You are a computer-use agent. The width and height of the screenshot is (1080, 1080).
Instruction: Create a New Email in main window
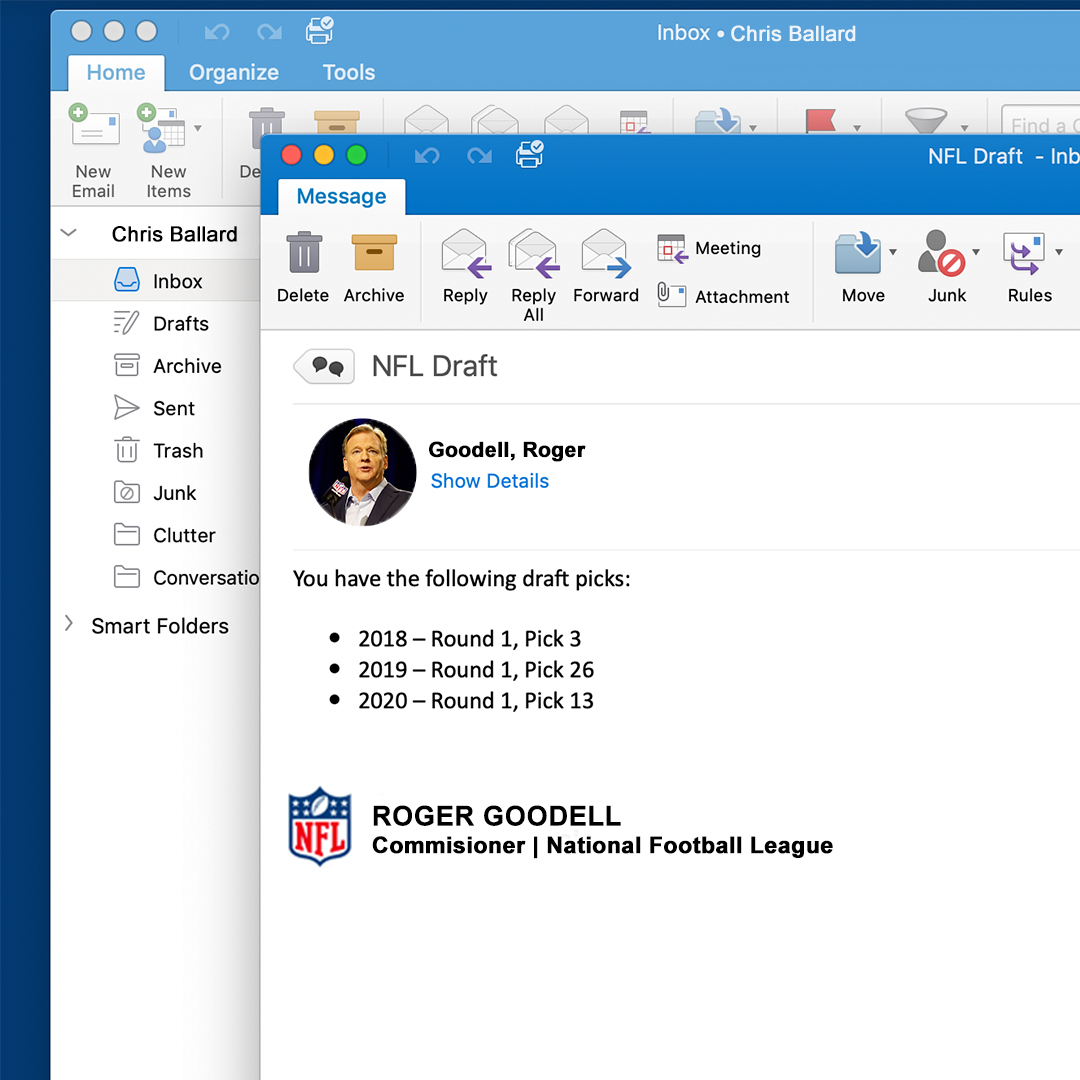click(x=94, y=152)
